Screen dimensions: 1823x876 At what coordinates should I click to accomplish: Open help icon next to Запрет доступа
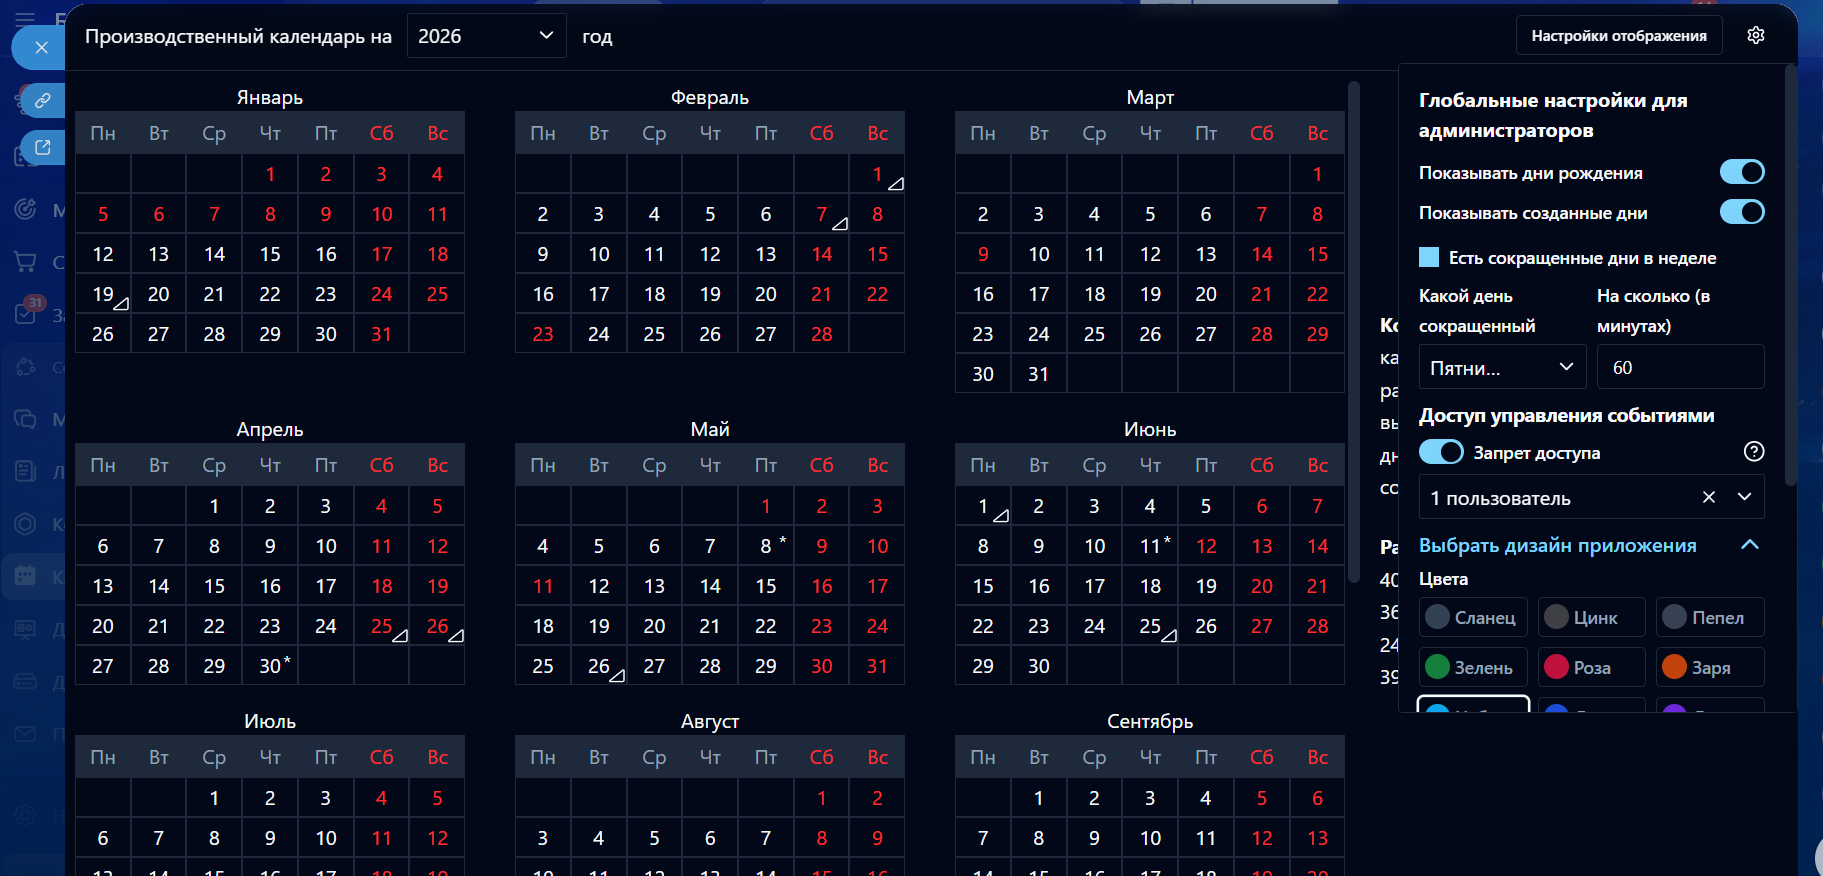click(x=1754, y=451)
